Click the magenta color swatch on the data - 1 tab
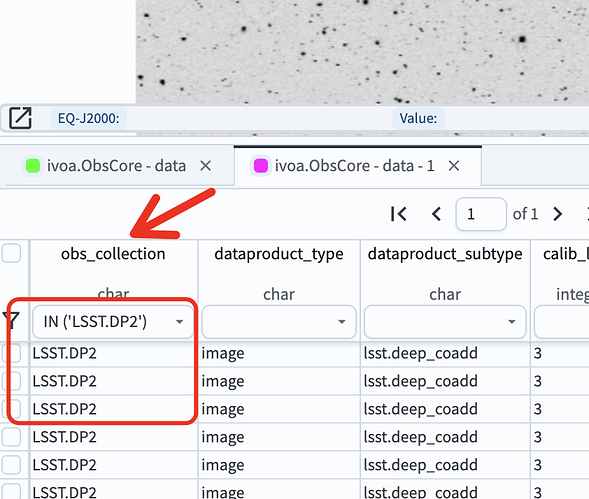The height and width of the screenshot is (499, 589). [261, 166]
